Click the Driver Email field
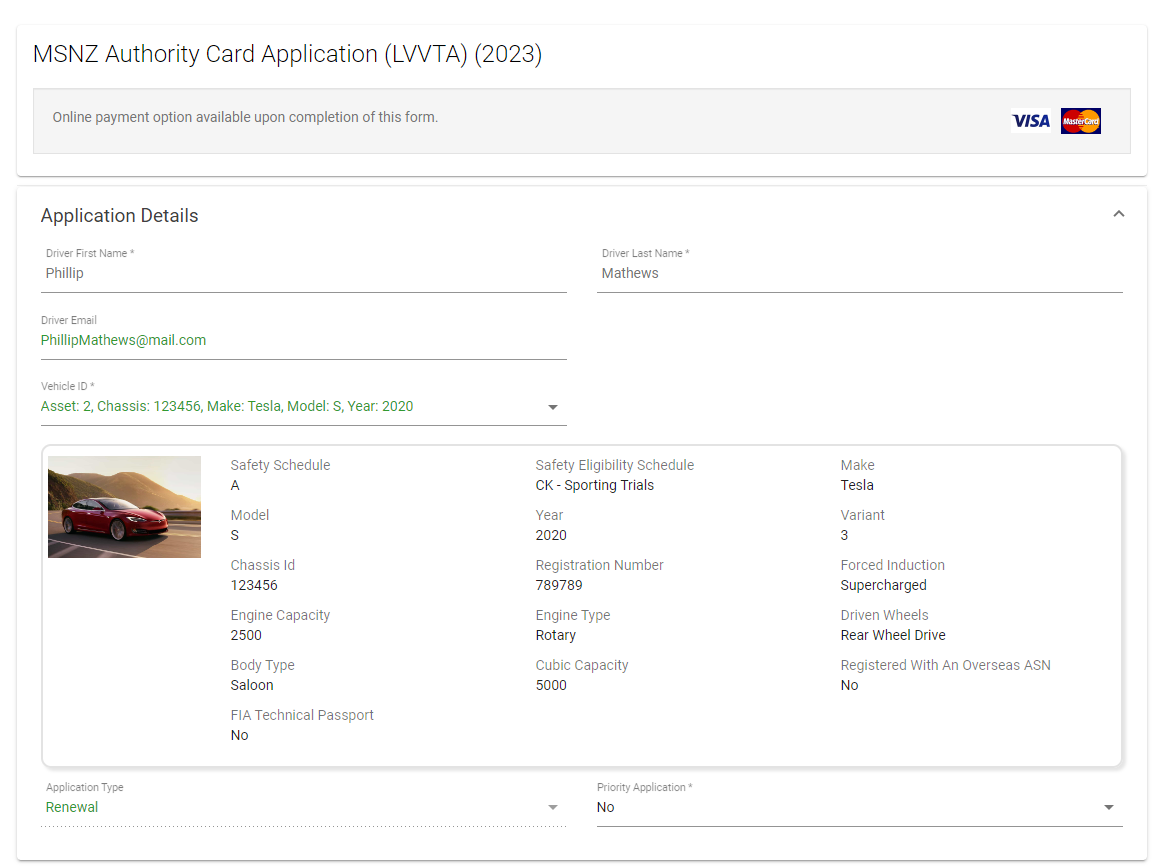The image size is (1165, 868). point(304,340)
